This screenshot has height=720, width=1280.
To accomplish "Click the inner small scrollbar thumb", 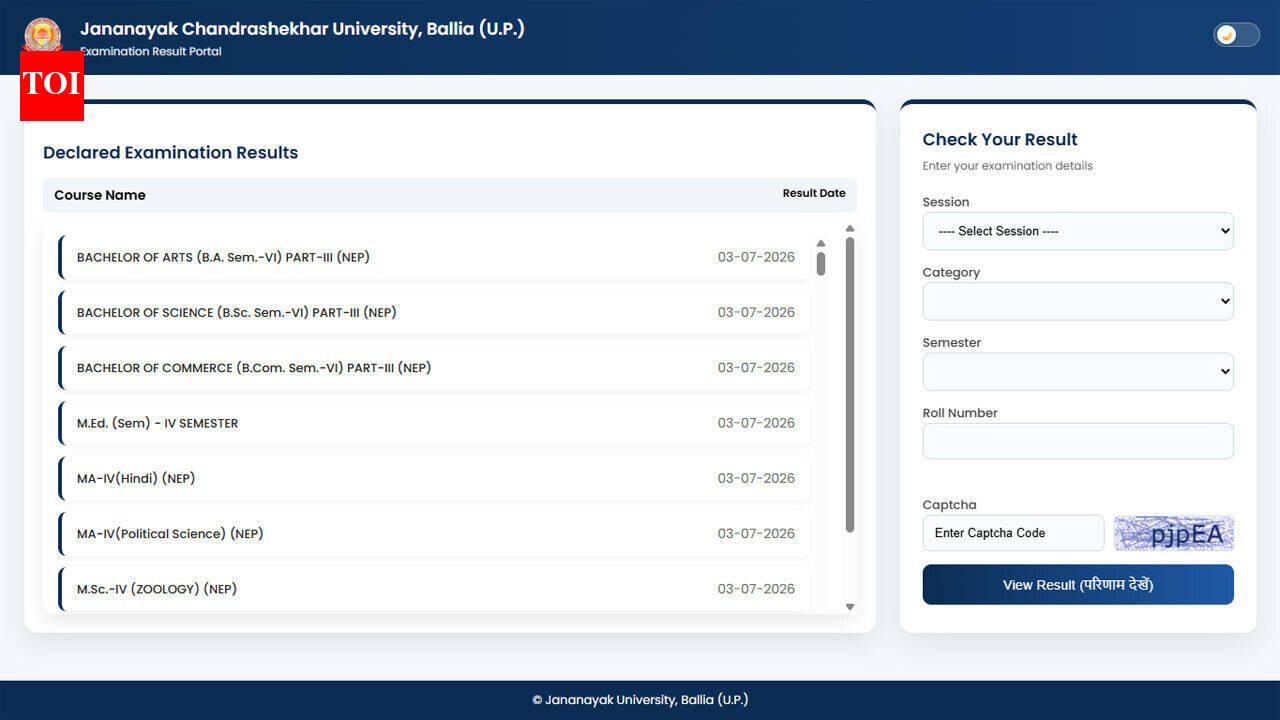I will tap(821, 263).
